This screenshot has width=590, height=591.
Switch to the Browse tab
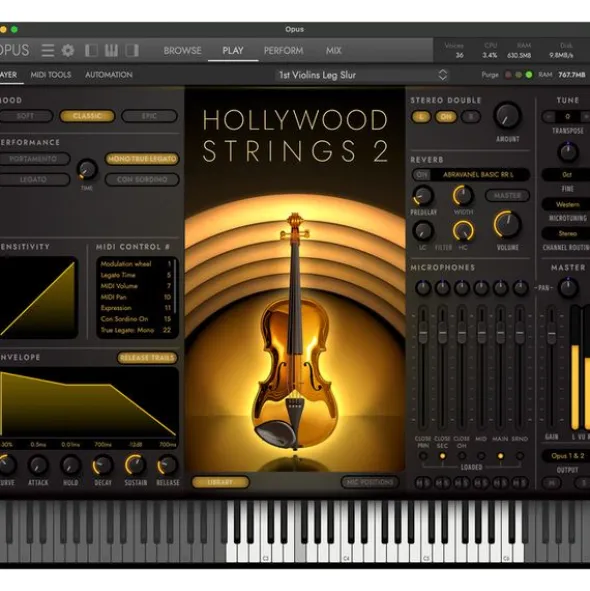point(182,51)
